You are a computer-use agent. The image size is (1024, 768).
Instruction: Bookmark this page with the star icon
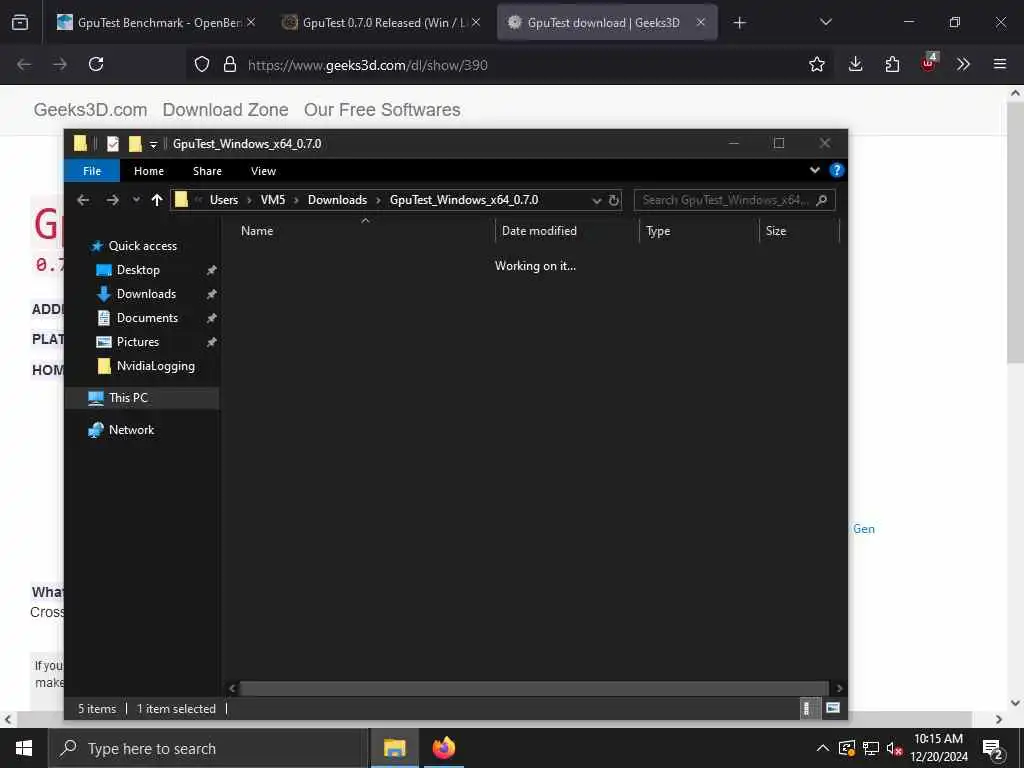pyautogui.click(x=816, y=64)
